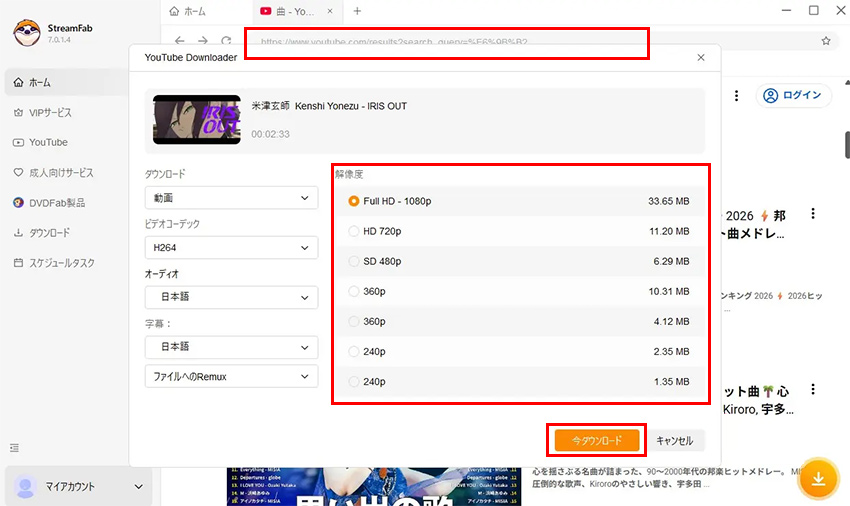
Task: Click the sidebar collapse icon
Action: coord(14,448)
